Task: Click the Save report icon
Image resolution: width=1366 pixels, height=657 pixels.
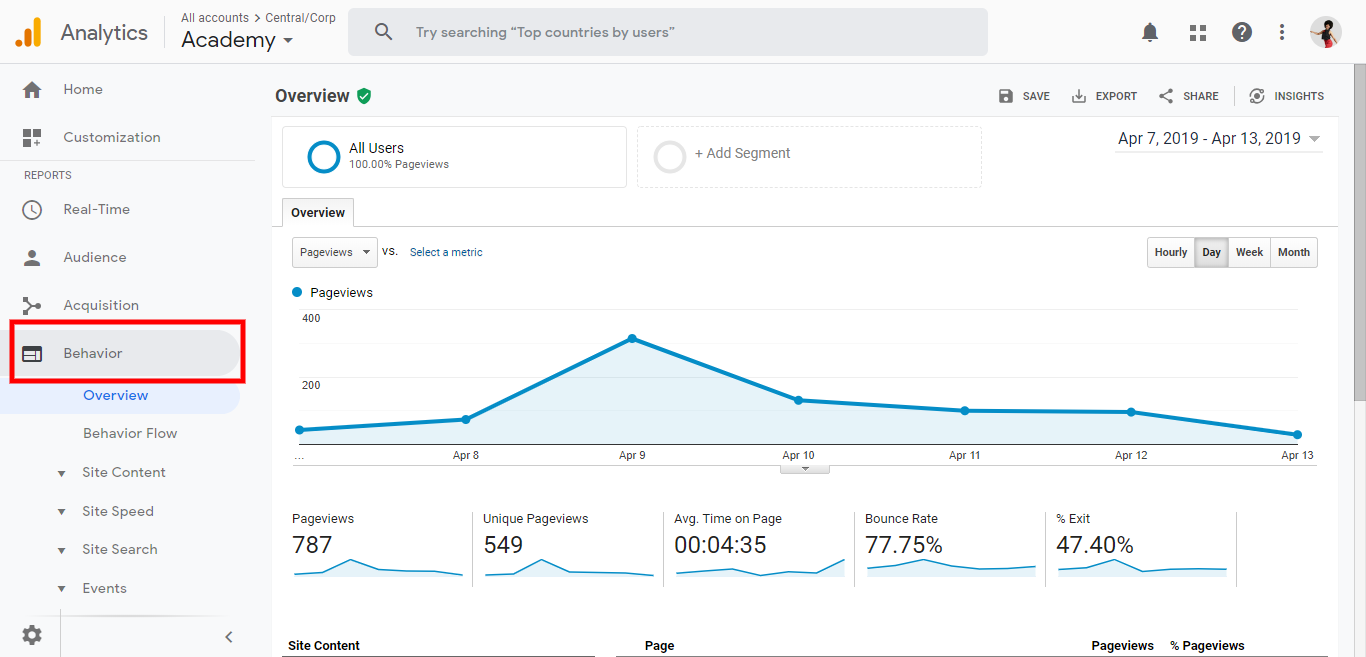Action: (1006, 96)
